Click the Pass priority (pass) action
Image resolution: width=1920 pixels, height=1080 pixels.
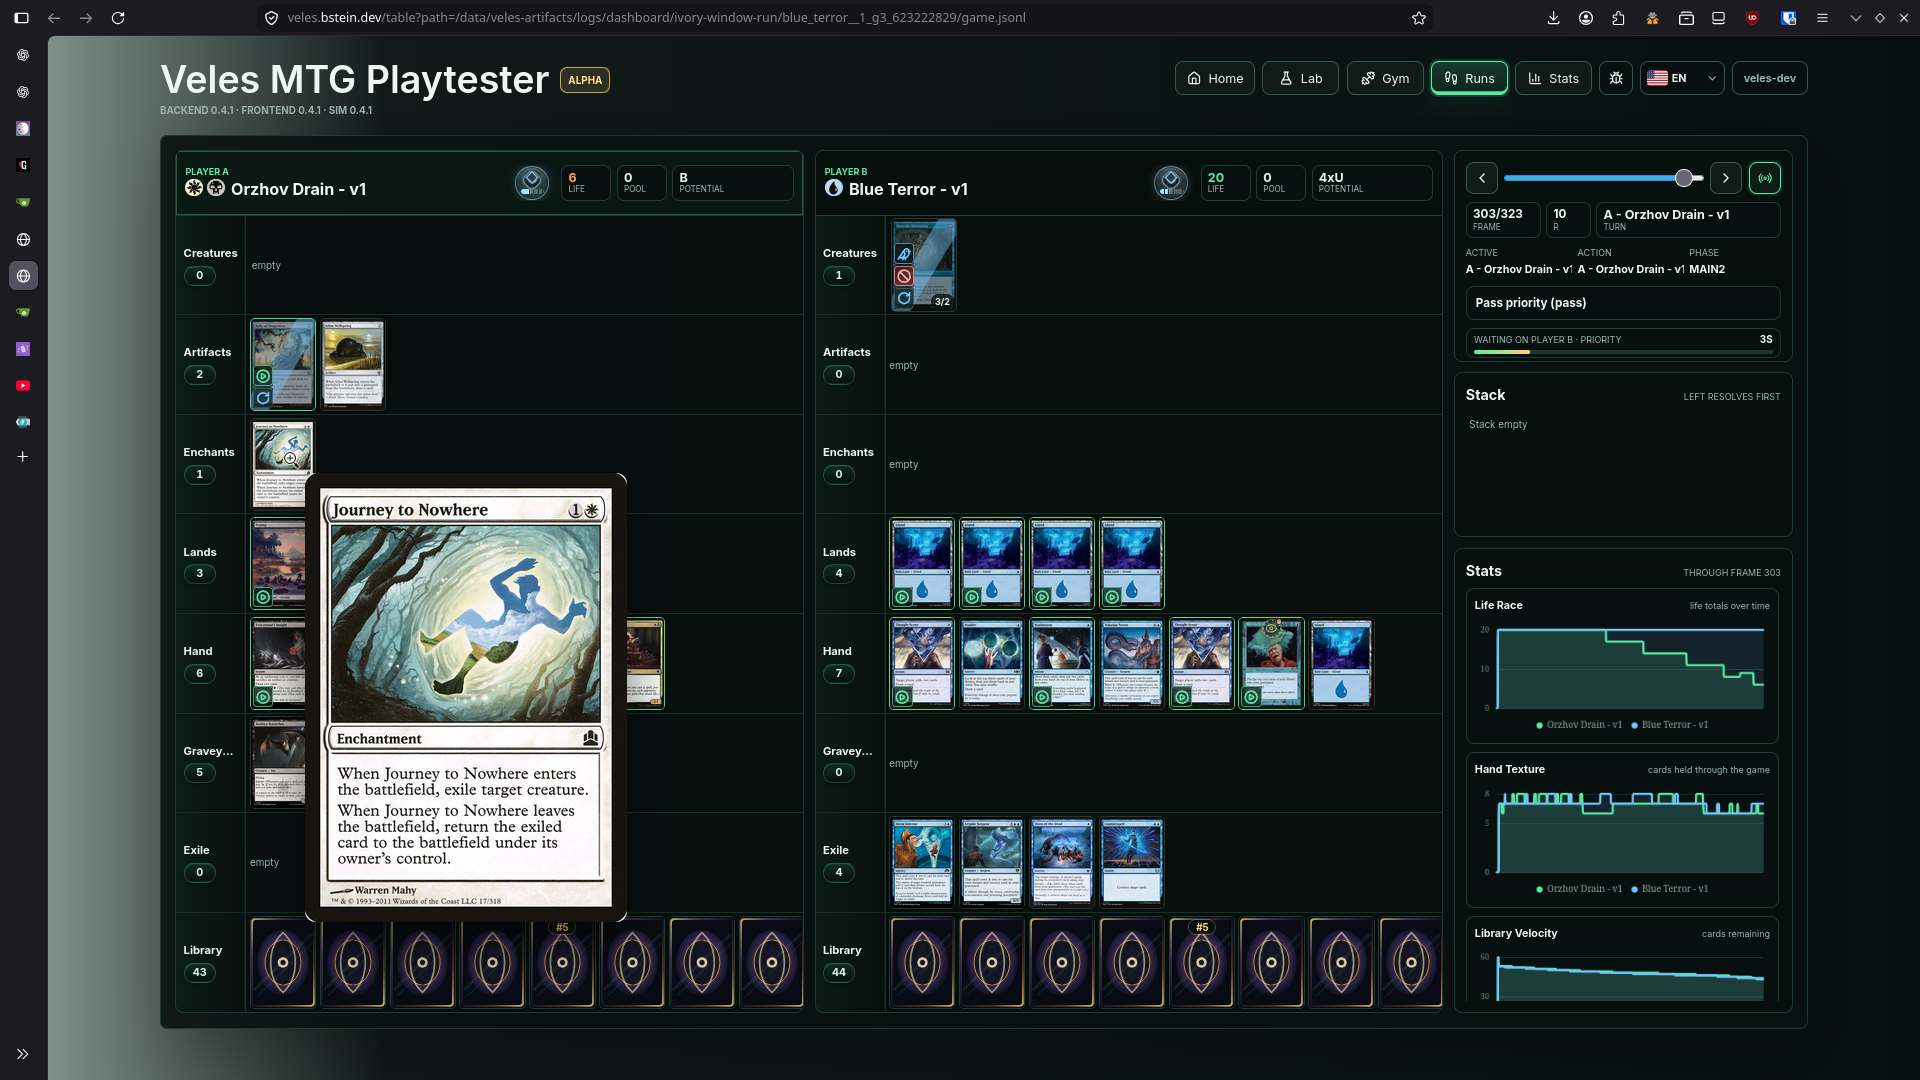coord(1623,303)
